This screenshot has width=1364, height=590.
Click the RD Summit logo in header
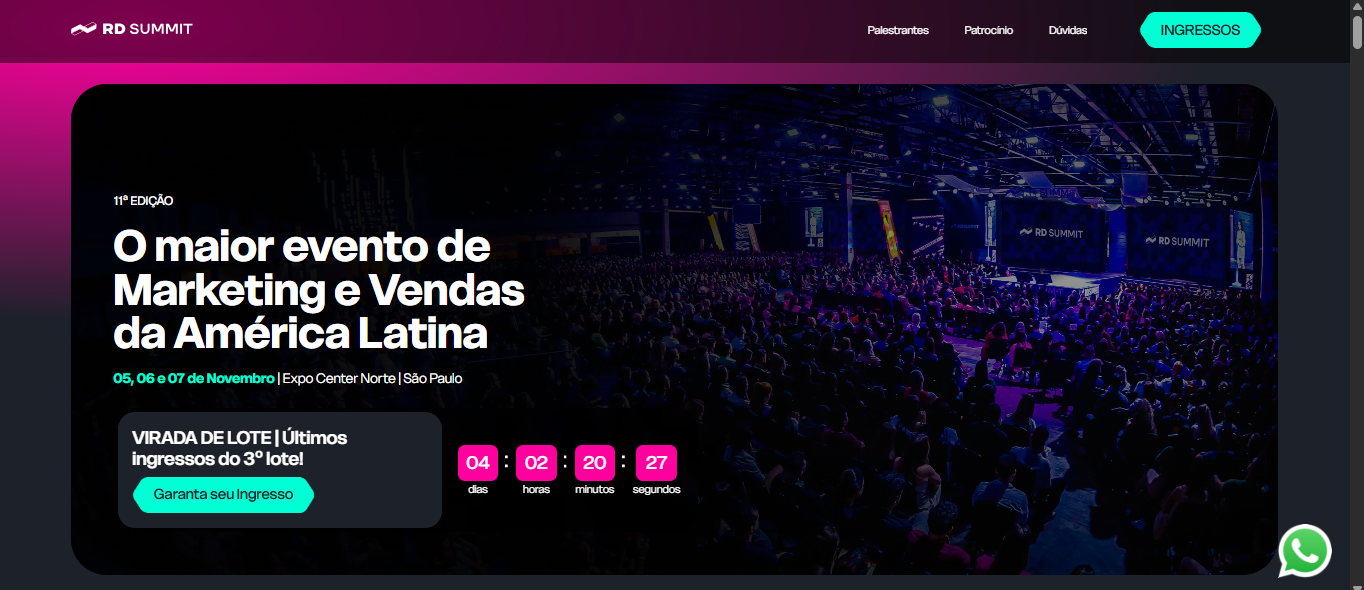pyautogui.click(x=132, y=29)
